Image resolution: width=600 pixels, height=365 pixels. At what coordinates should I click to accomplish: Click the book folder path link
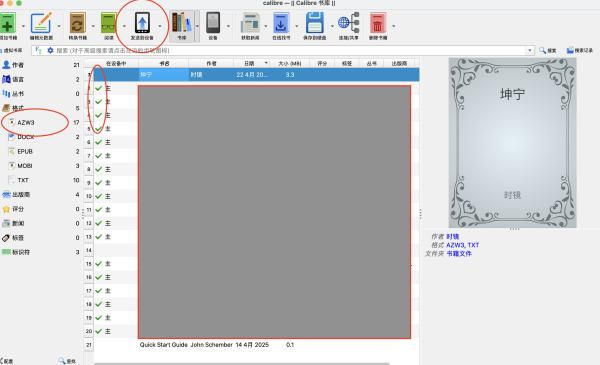click(459, 253)
